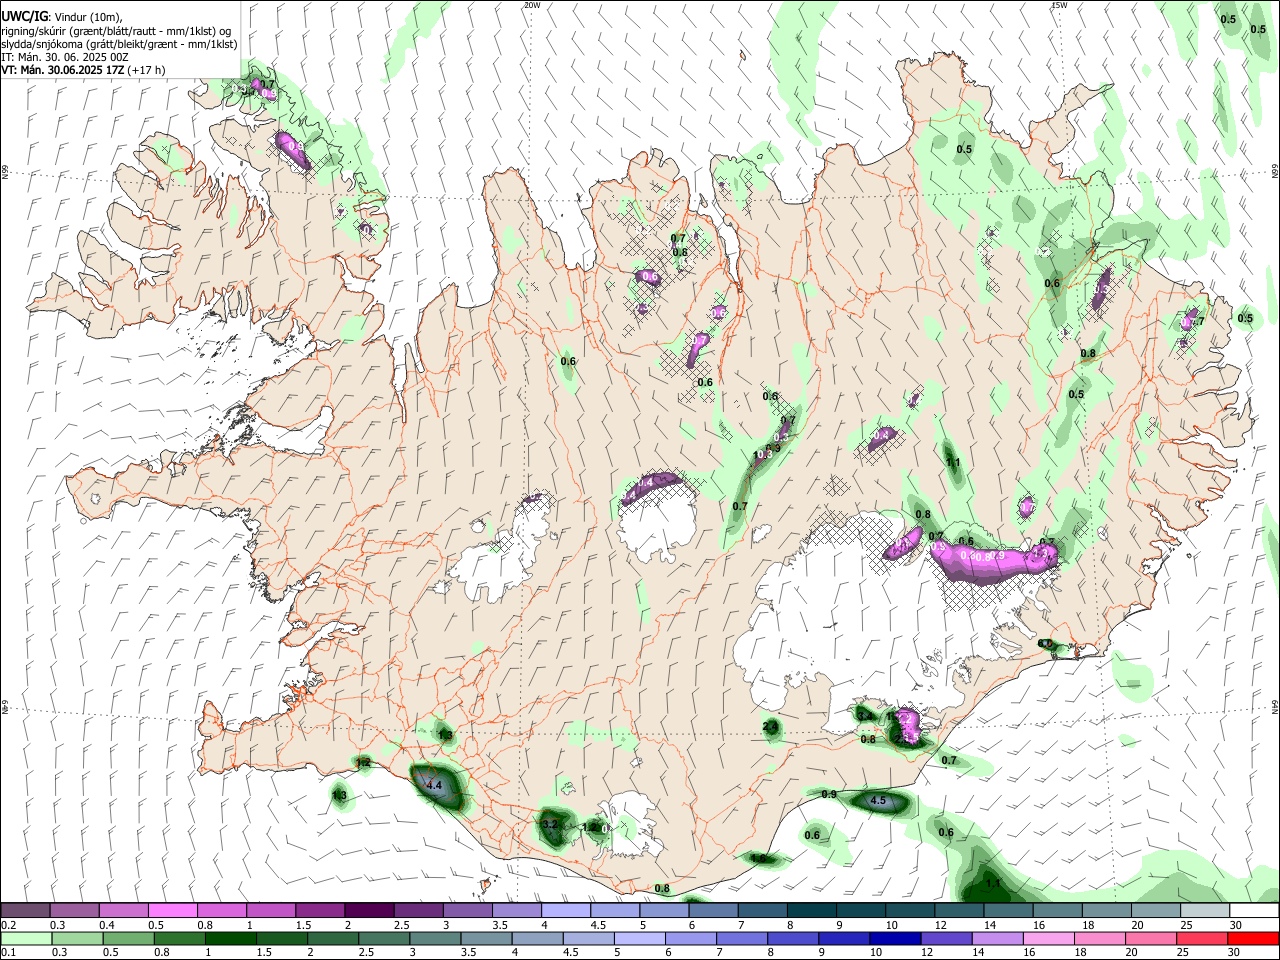Click the '3.2' rainfall value on the map

tap(549, 825)
